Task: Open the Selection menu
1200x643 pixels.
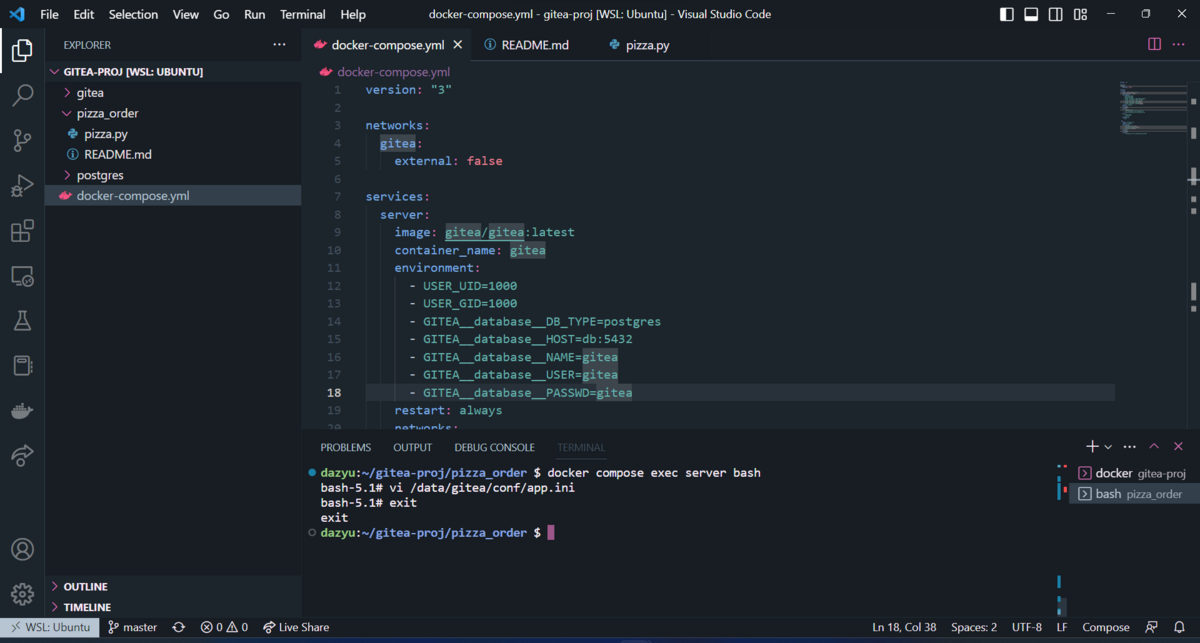Action: 133,14
